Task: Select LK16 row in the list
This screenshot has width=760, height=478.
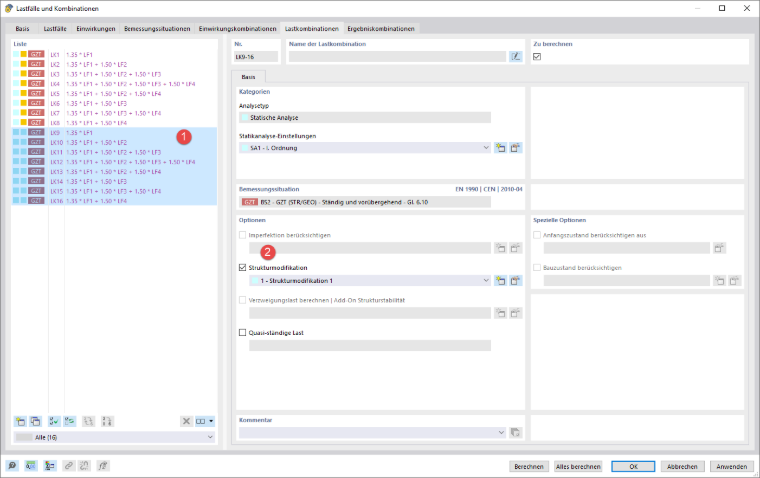Action: coord(114,201)
